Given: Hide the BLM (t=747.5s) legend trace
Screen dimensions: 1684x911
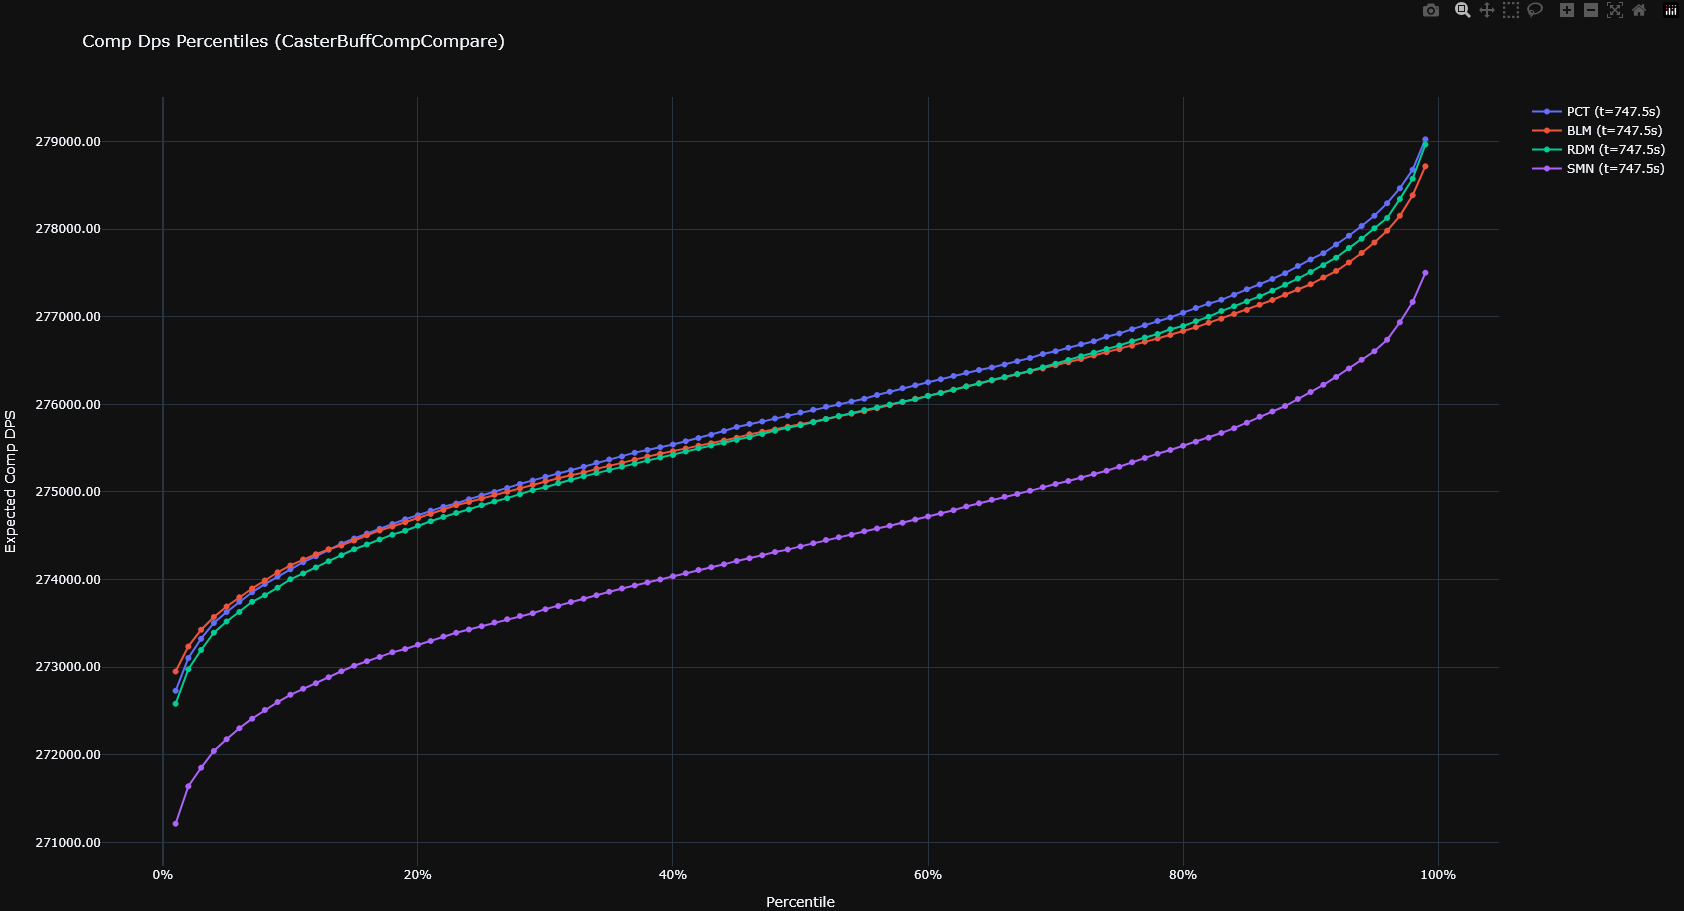Looking at the screenshot, I should coord(1597,131).
